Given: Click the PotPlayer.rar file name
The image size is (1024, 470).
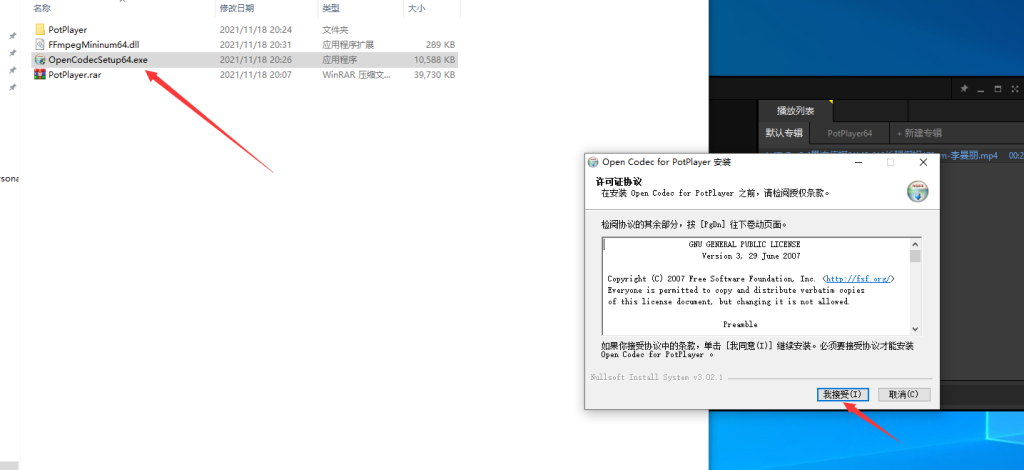Looking at the screenshot, I should pos(74,74).
